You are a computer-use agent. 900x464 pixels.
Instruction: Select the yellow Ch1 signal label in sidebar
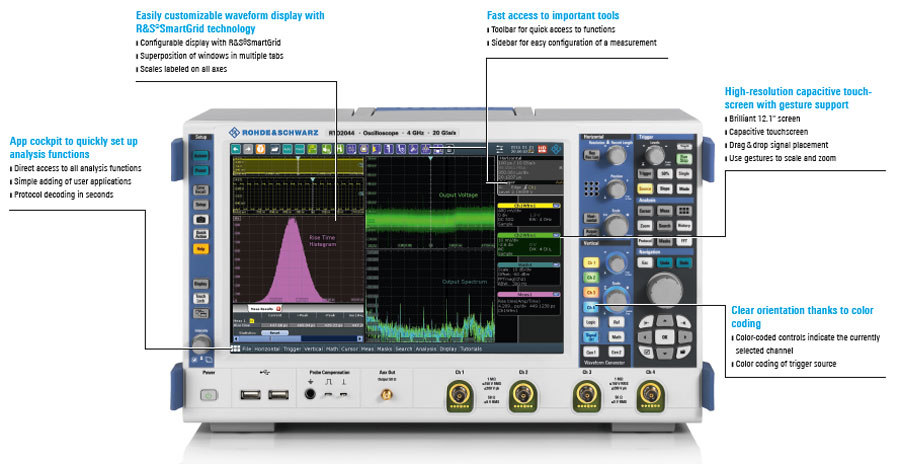tap(529, 205)
